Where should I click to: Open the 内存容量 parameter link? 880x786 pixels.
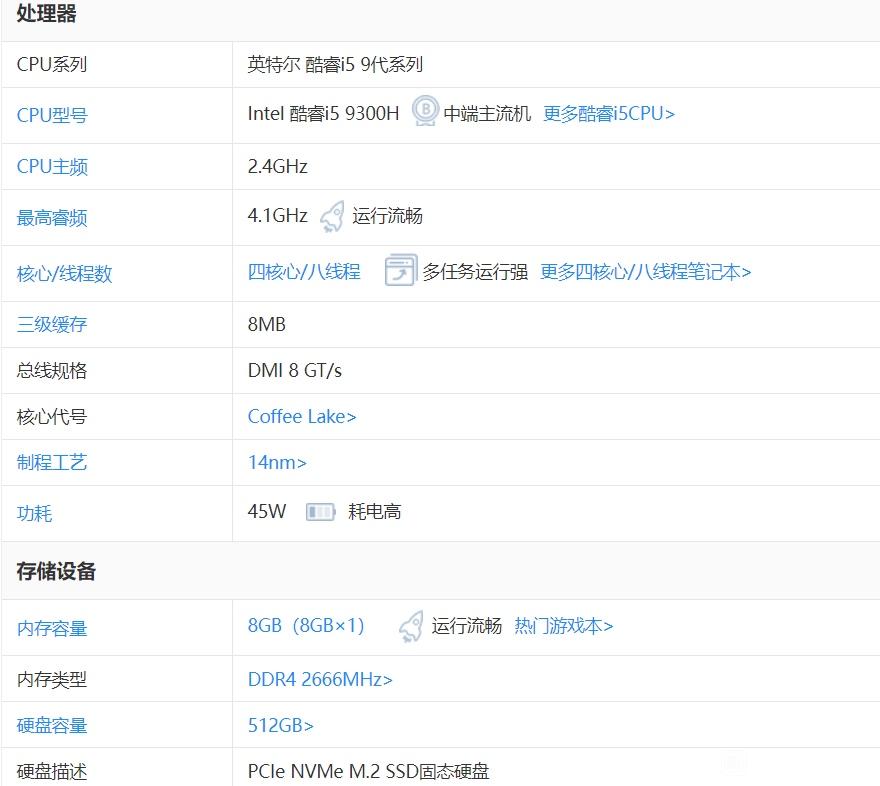pos(52,628)
